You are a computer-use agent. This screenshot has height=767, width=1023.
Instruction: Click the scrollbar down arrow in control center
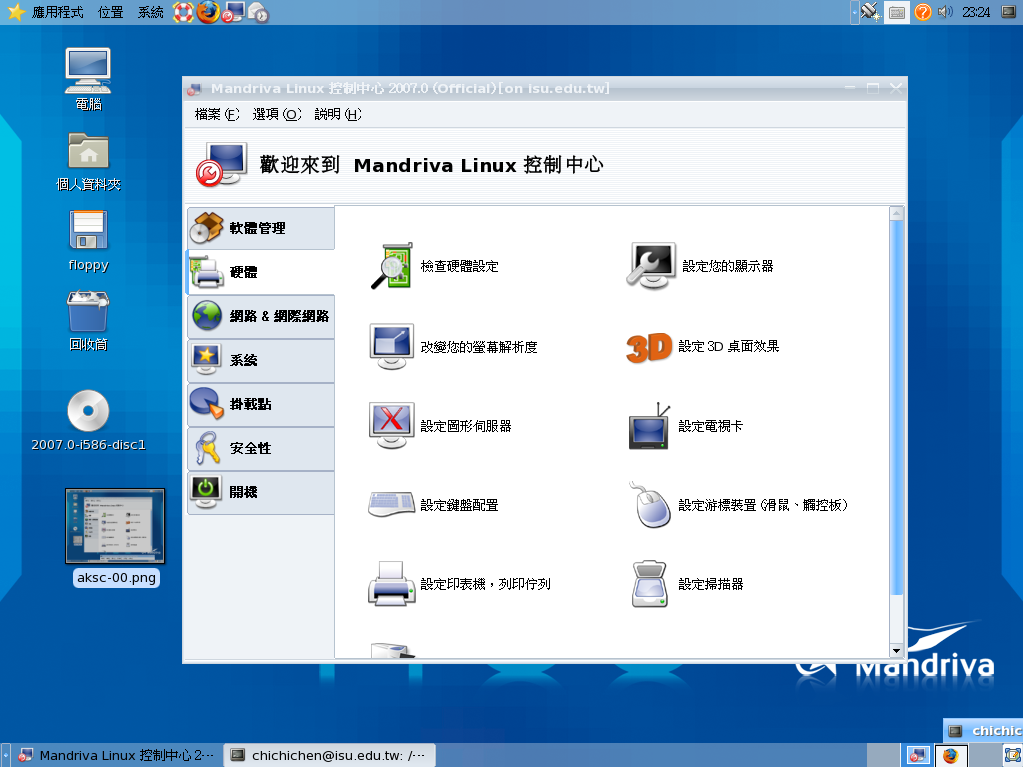tap(896, 651)
